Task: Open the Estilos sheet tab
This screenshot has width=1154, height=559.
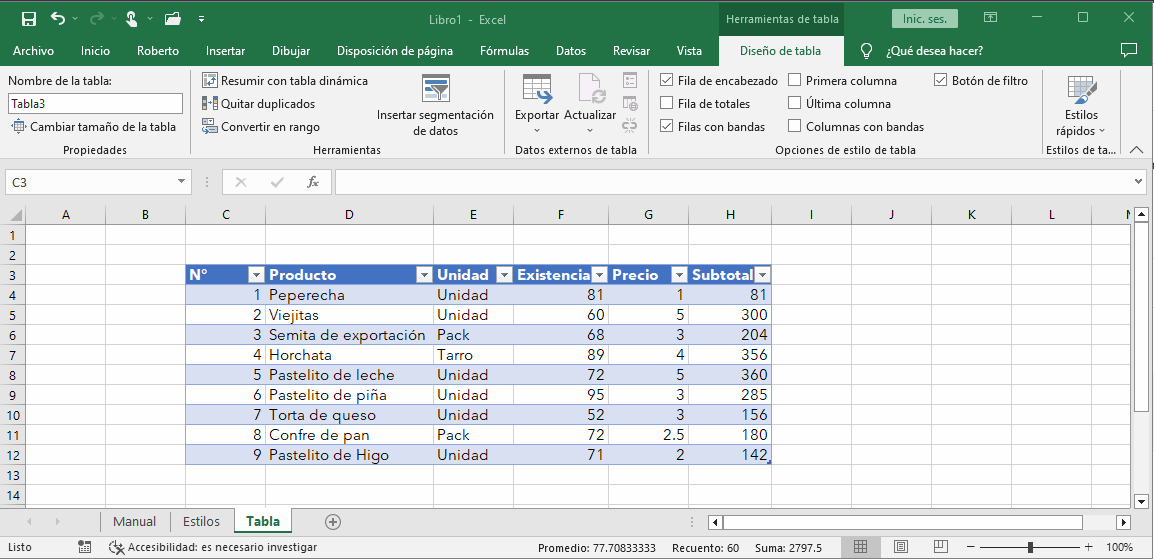Action: (x=202, y=521)
